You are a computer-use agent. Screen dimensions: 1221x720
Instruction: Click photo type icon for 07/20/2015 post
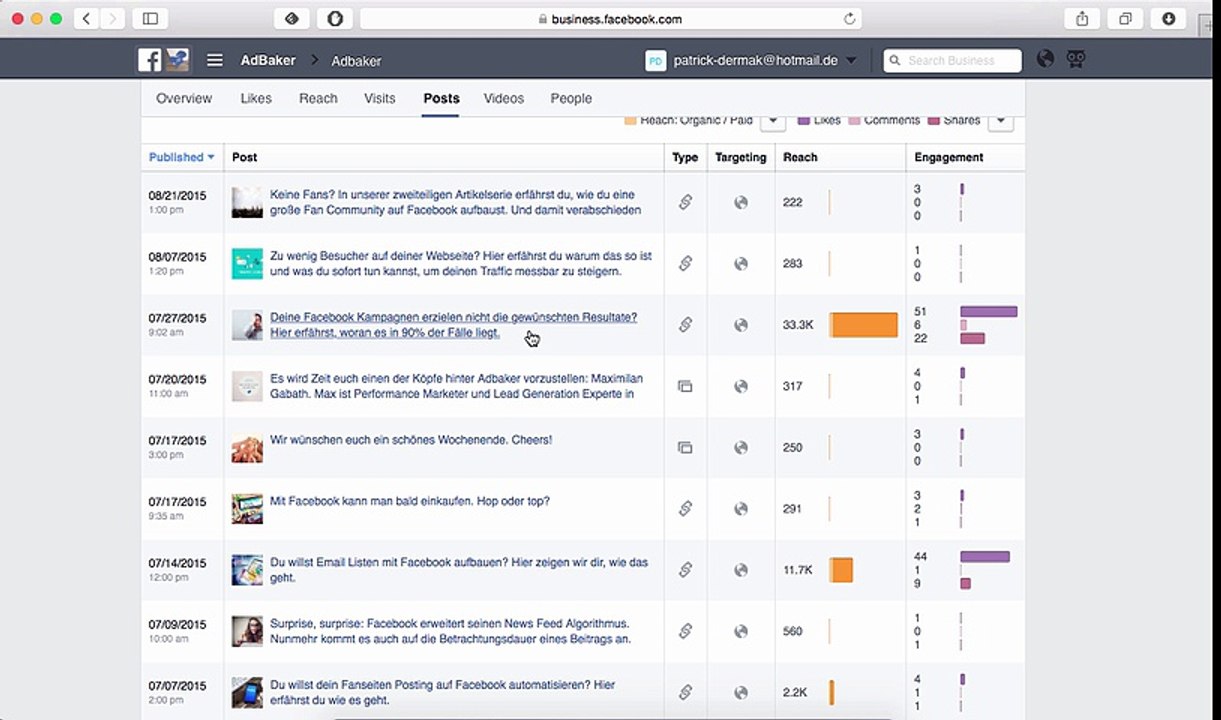[x=685, y=386]
